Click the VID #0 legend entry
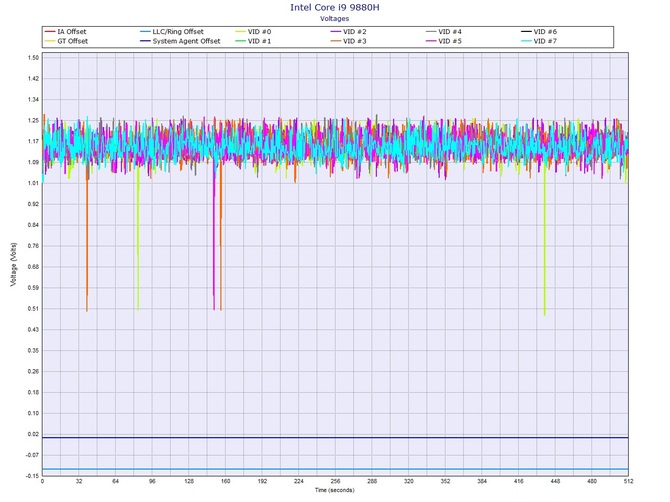The image size is (670, 502). coord(253,32)
